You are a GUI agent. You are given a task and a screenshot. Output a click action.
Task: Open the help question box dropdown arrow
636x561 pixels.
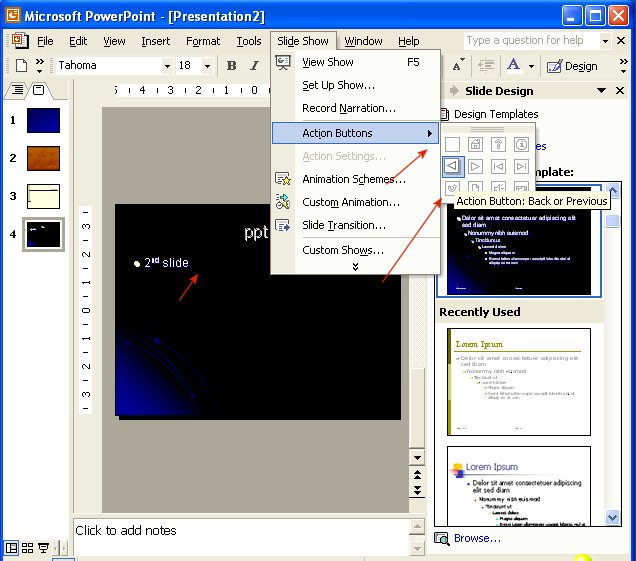[x=605, y=41]
